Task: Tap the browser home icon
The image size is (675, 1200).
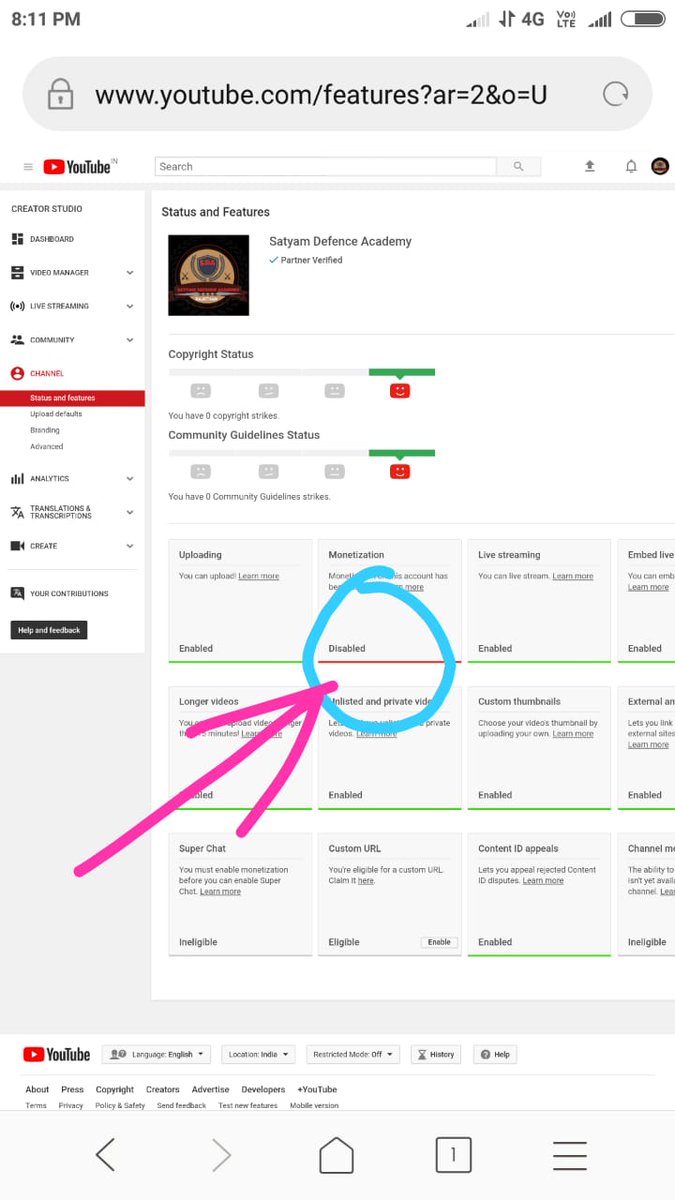Action: (x=336, y=1156)
